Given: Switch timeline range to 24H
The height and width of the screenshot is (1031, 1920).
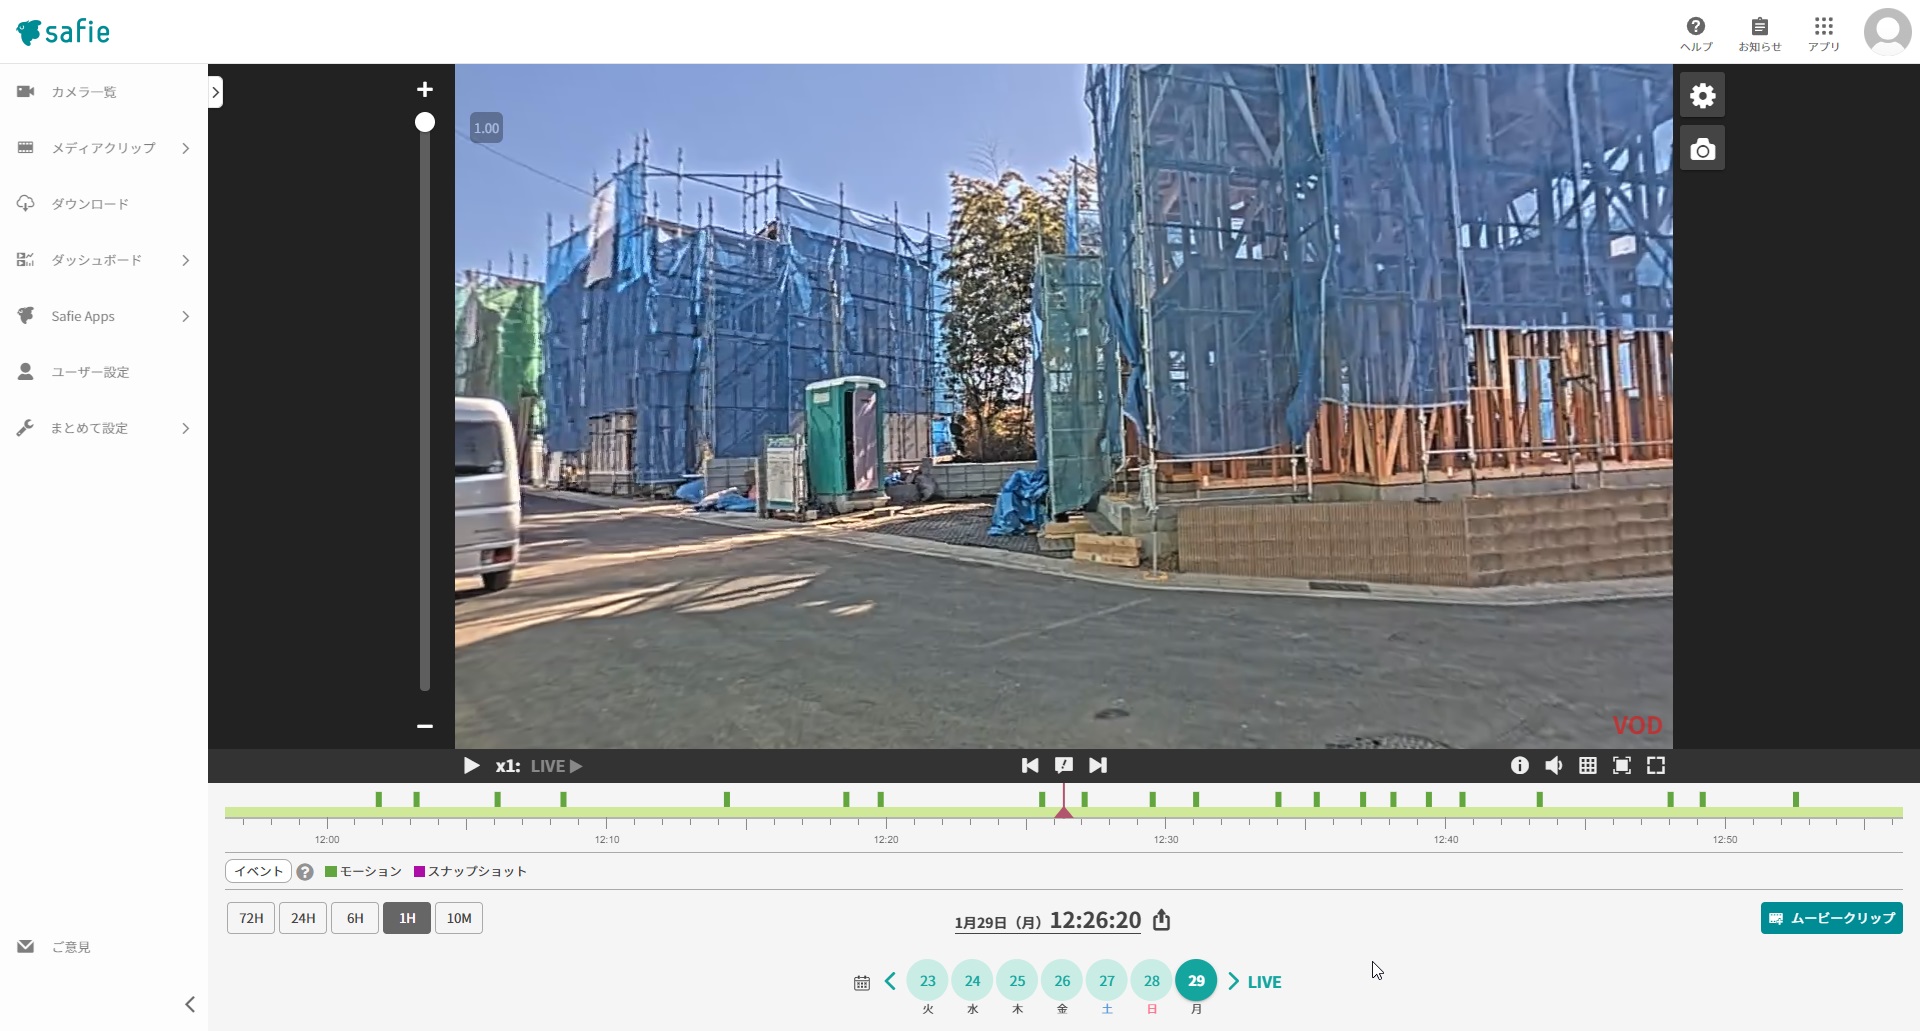Looking at the screenshot, I should tap(303, 918).
